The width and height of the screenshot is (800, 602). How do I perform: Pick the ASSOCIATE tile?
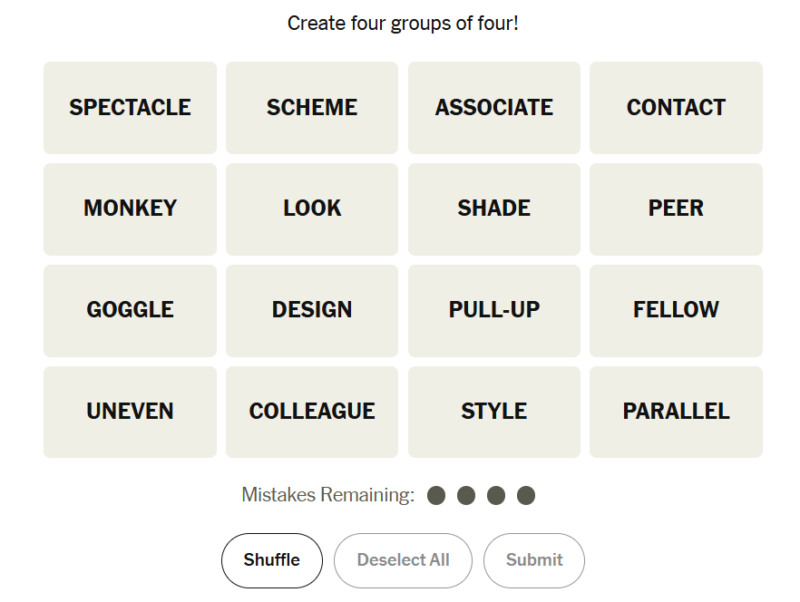coord(494,108)
